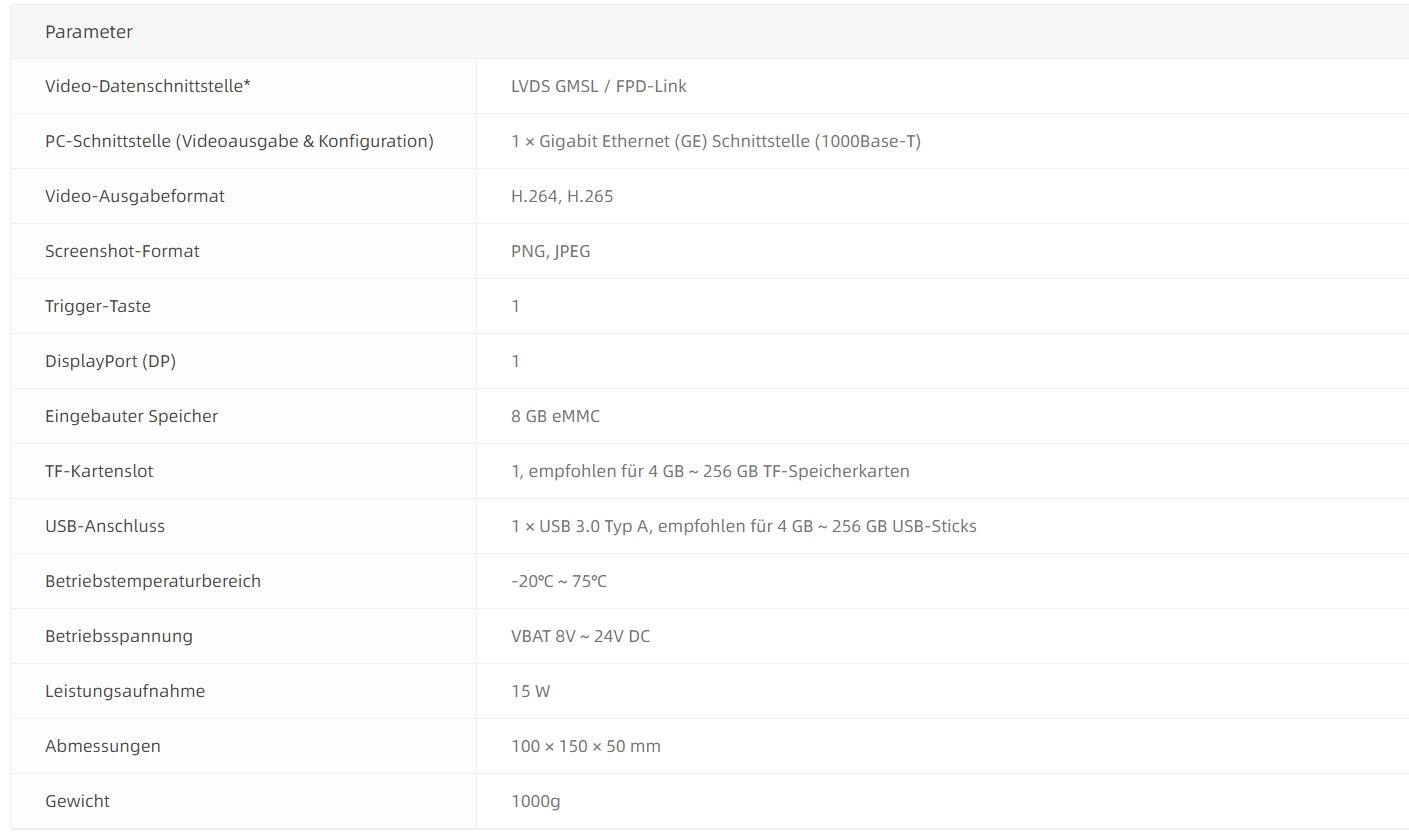The image size is (1409, 836).
Task: Click the DisplayPort (DP) row label
Action: pyautogui.click(x=110, y=361)
